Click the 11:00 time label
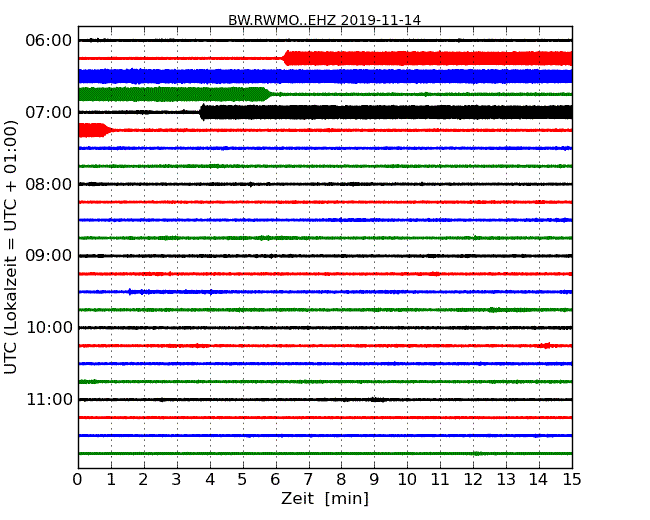Viewport: 650px width, 520px height. [49, 399]
